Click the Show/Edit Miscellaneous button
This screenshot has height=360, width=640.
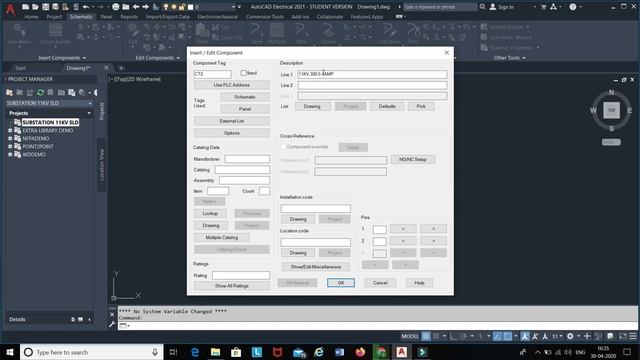(316, 267)
